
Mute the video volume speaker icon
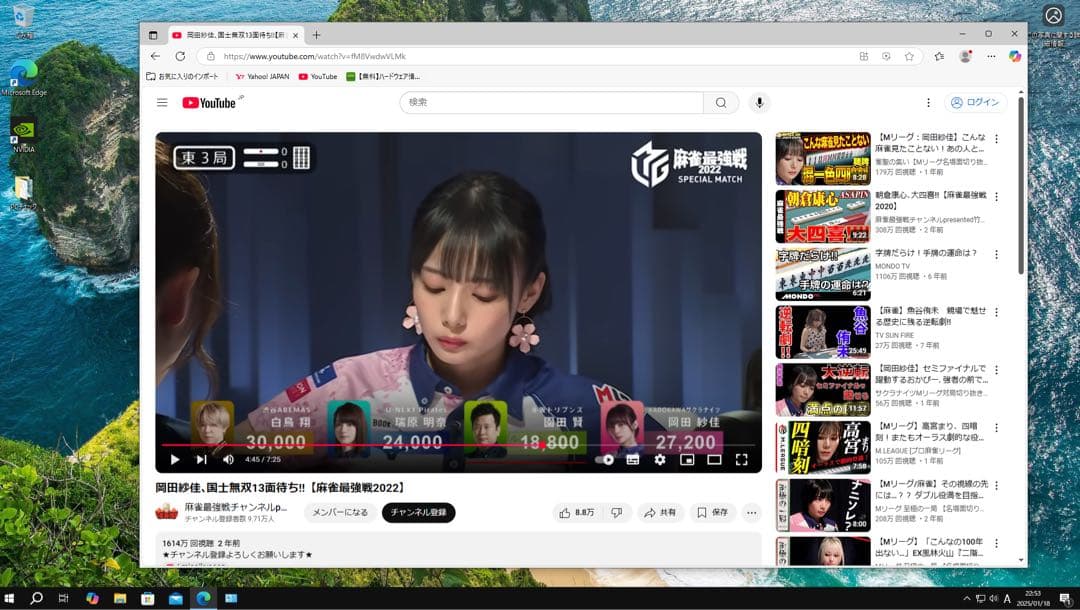228,460
